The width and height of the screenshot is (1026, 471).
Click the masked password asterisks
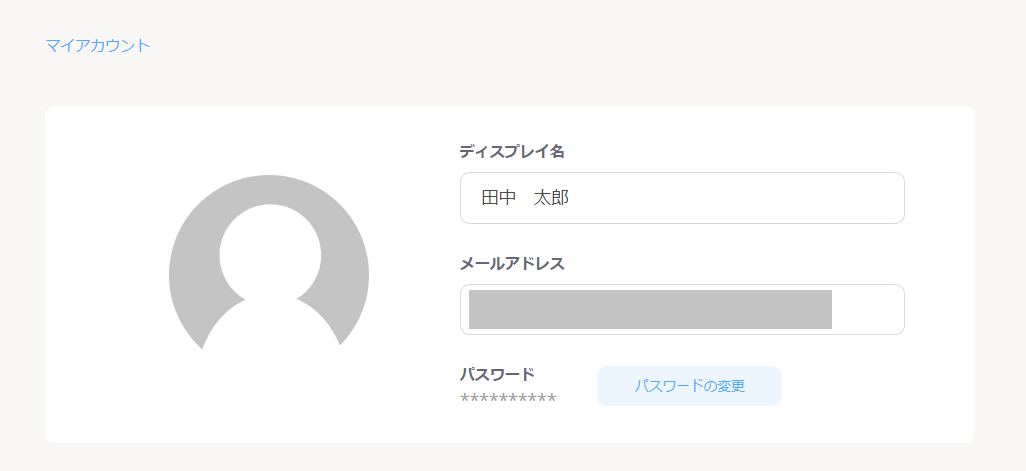click(508, 399)
